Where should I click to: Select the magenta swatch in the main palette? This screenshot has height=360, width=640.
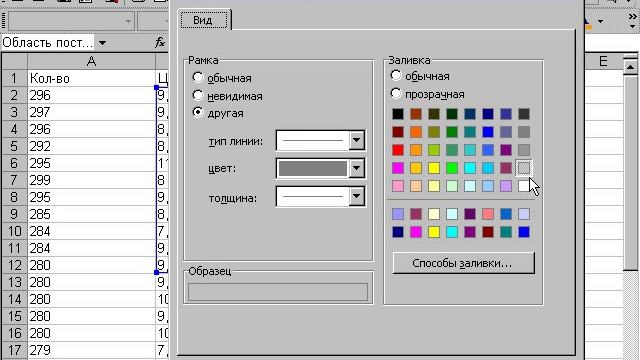tap(398, 168)
